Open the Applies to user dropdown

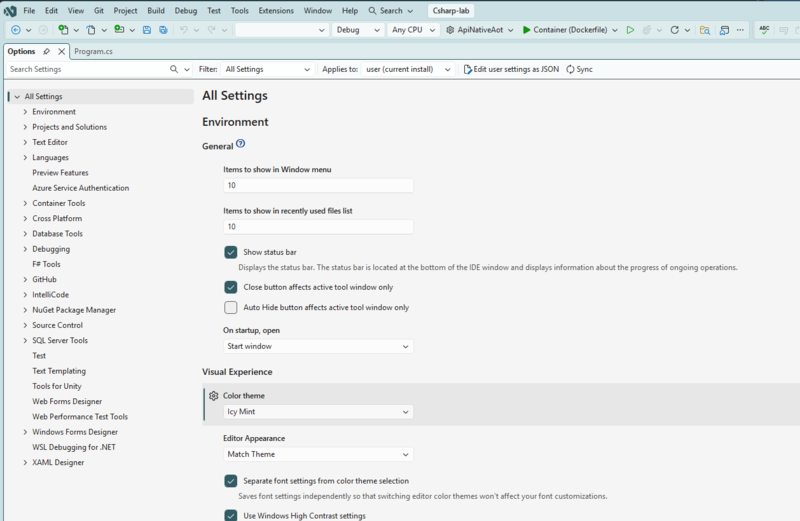(408, 69)
